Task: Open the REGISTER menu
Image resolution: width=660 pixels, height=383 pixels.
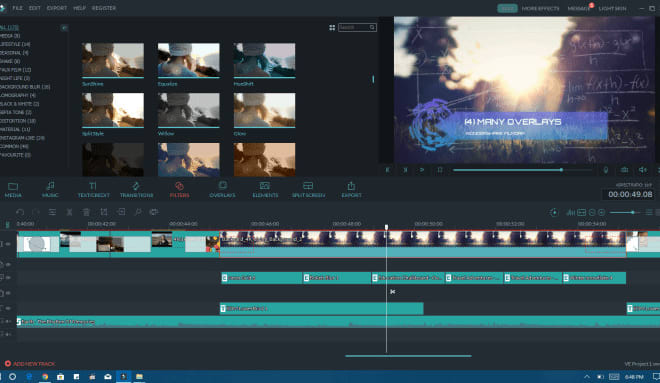Action: coord(104,8)
